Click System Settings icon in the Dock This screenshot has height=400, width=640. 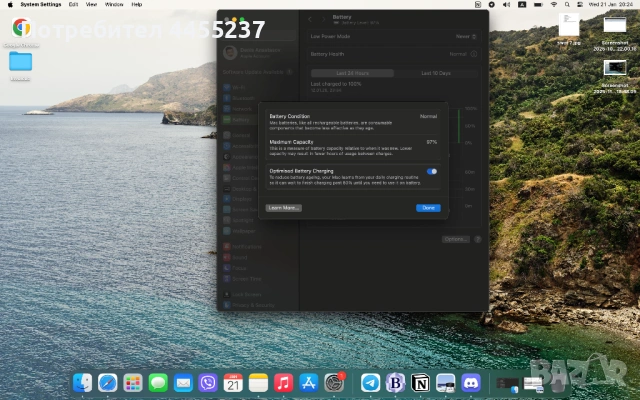334,383
